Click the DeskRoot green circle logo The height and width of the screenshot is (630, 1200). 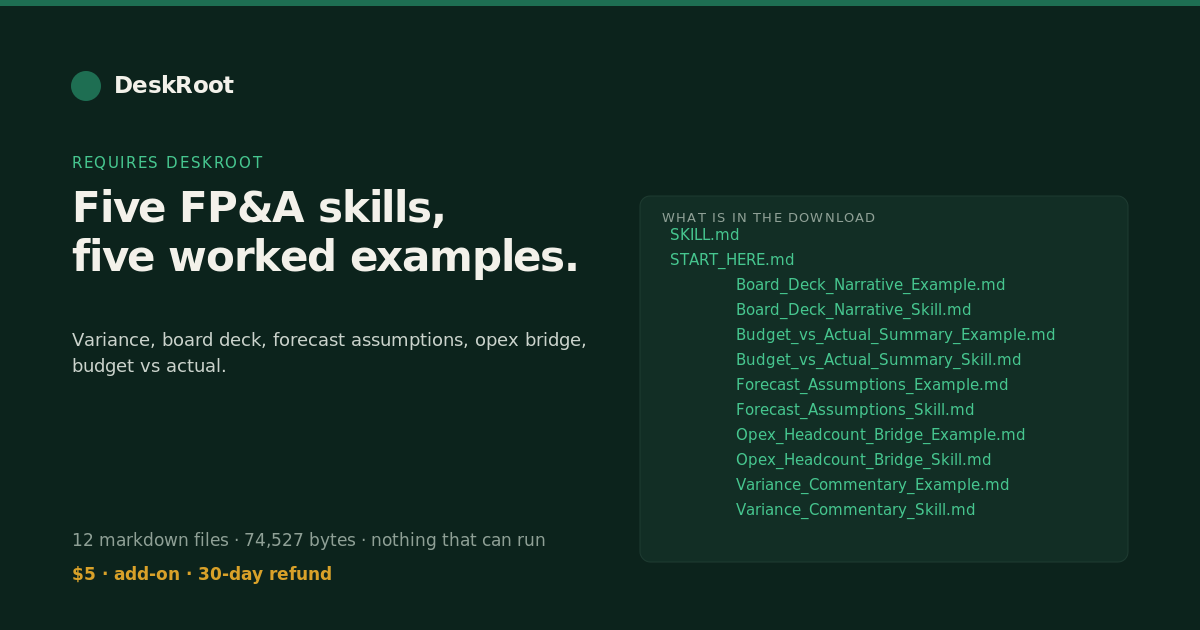86,86
